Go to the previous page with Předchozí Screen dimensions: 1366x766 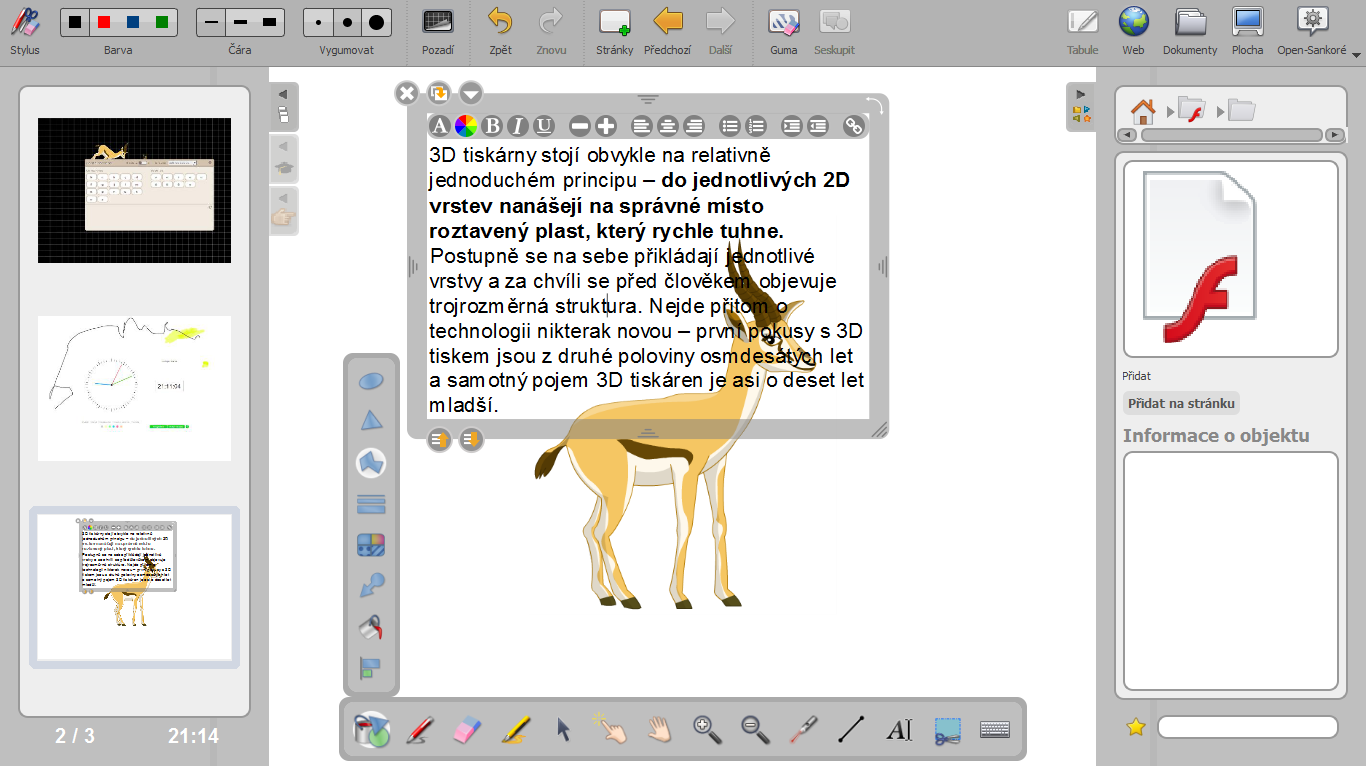pos(667,31)
